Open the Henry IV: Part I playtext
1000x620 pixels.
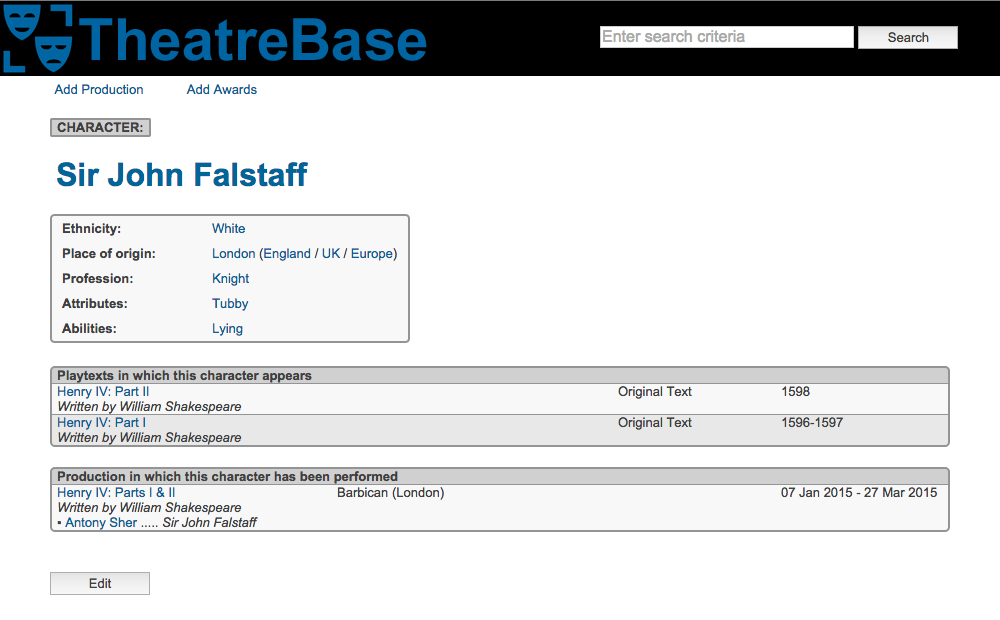[x=101, y=423]
